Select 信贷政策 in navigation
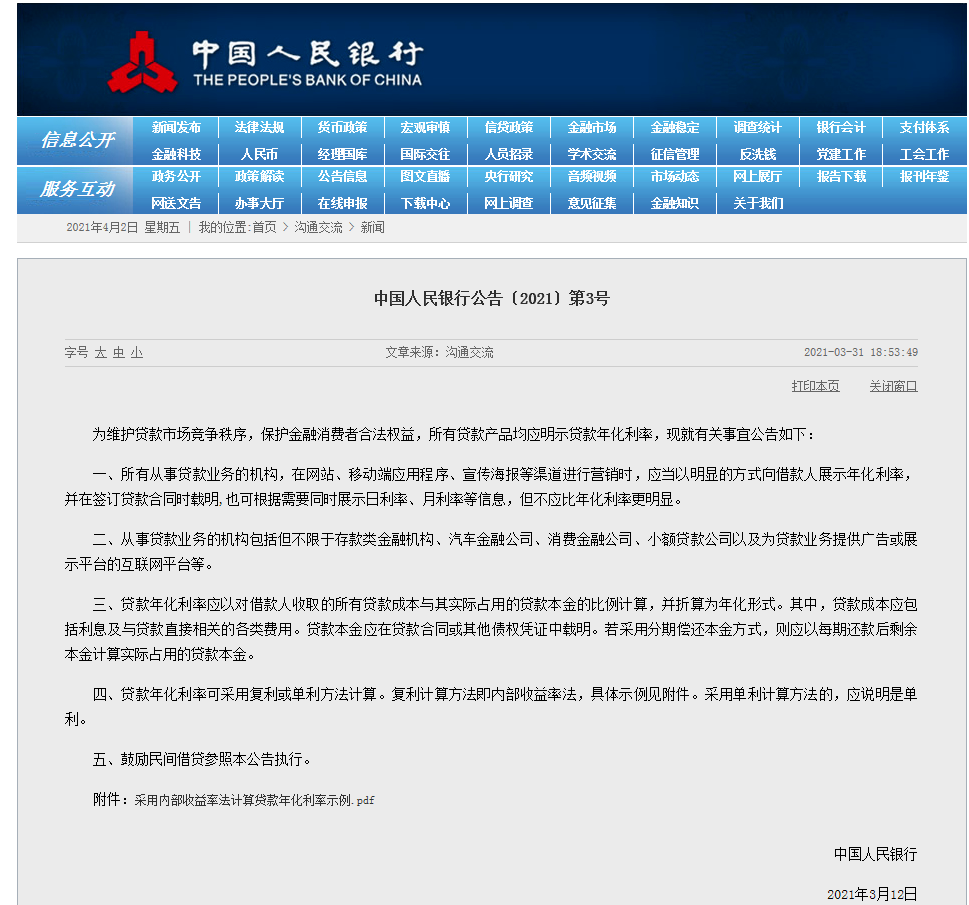Viewport: 969px width, 905px height. coord(509,127)
